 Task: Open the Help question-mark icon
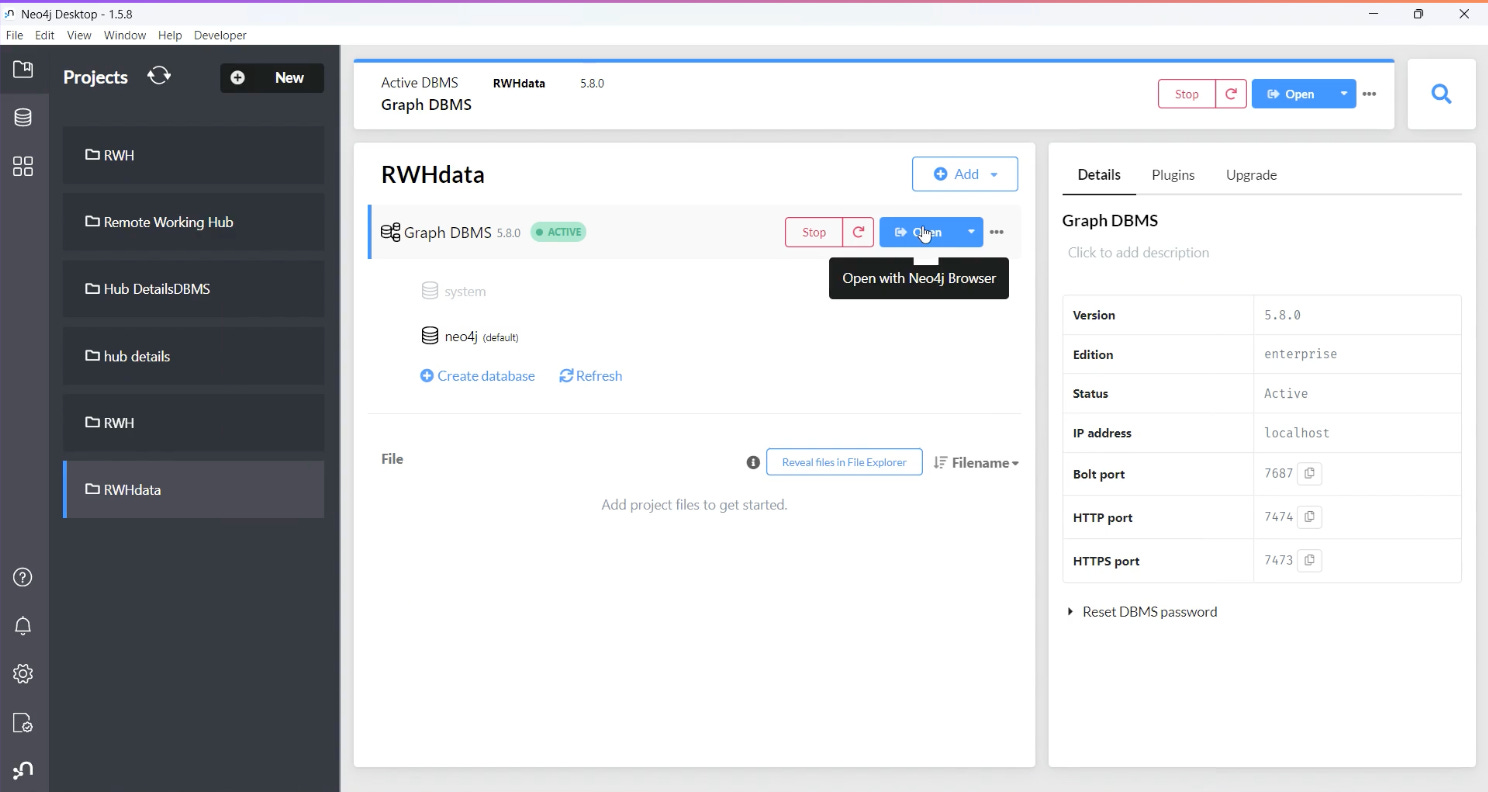coord(23,577)
